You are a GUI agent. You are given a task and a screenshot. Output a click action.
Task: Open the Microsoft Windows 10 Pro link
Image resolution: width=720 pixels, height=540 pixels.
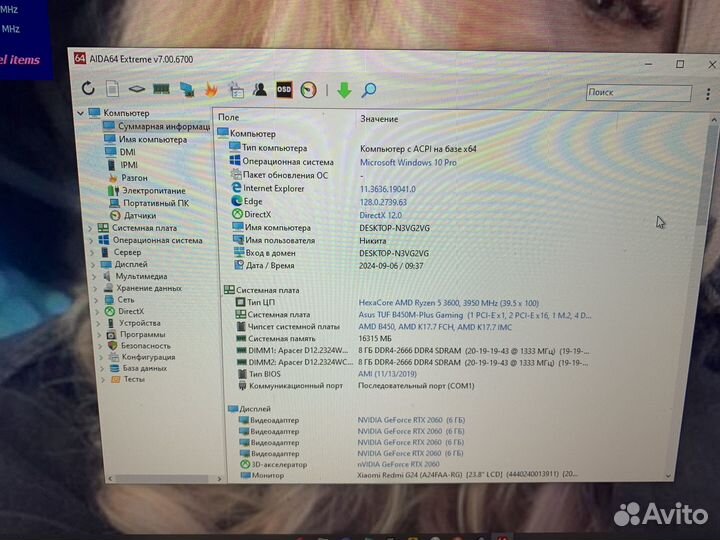click(408, 163)
